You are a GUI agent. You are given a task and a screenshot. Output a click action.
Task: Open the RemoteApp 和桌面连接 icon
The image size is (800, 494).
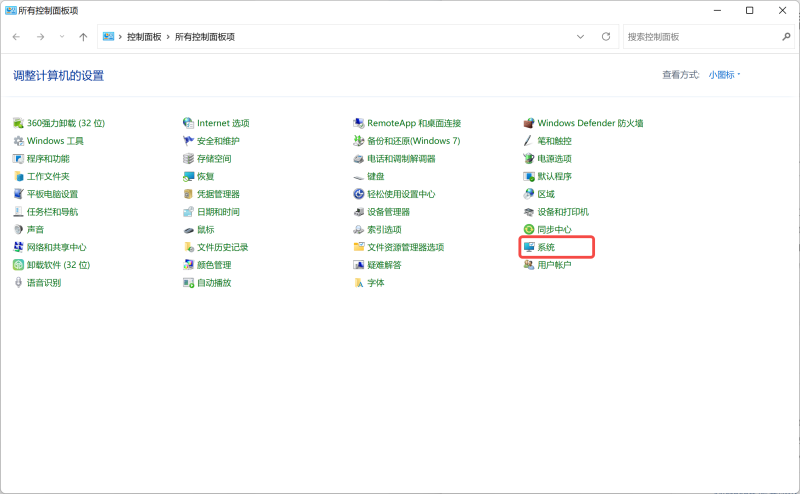click(359, 123)
